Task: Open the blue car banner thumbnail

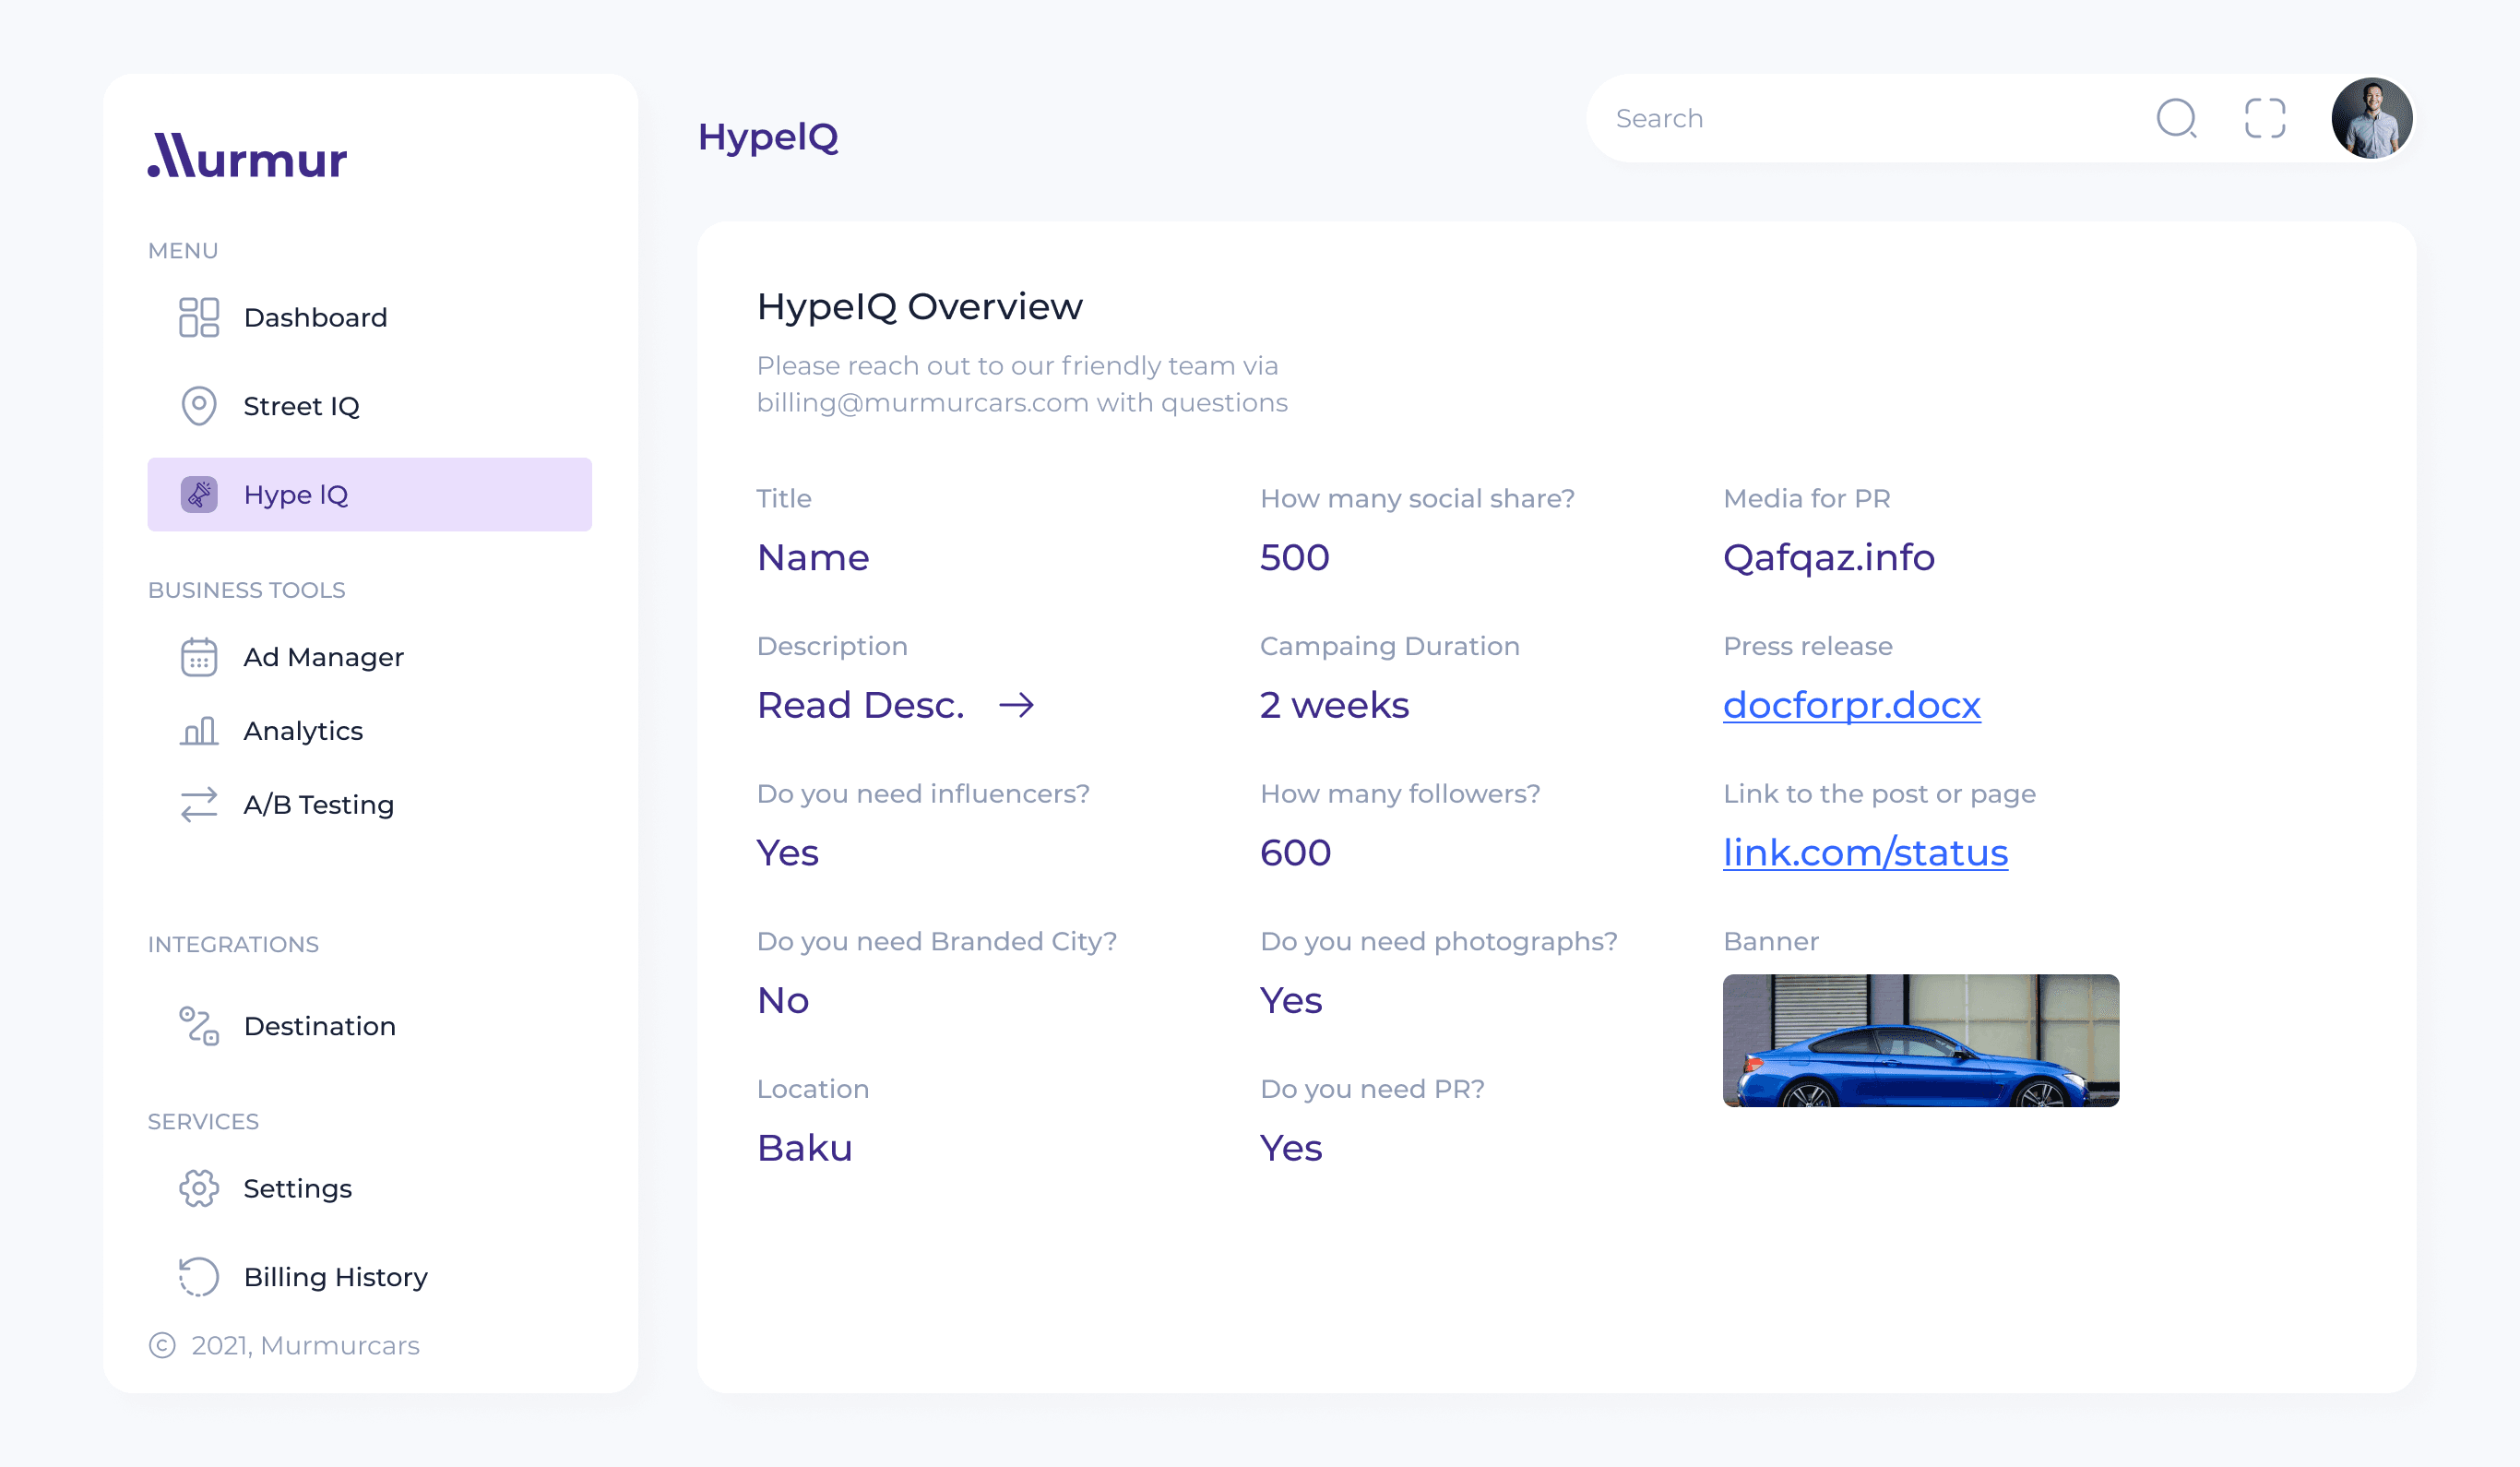Action: [1920, 1040]
